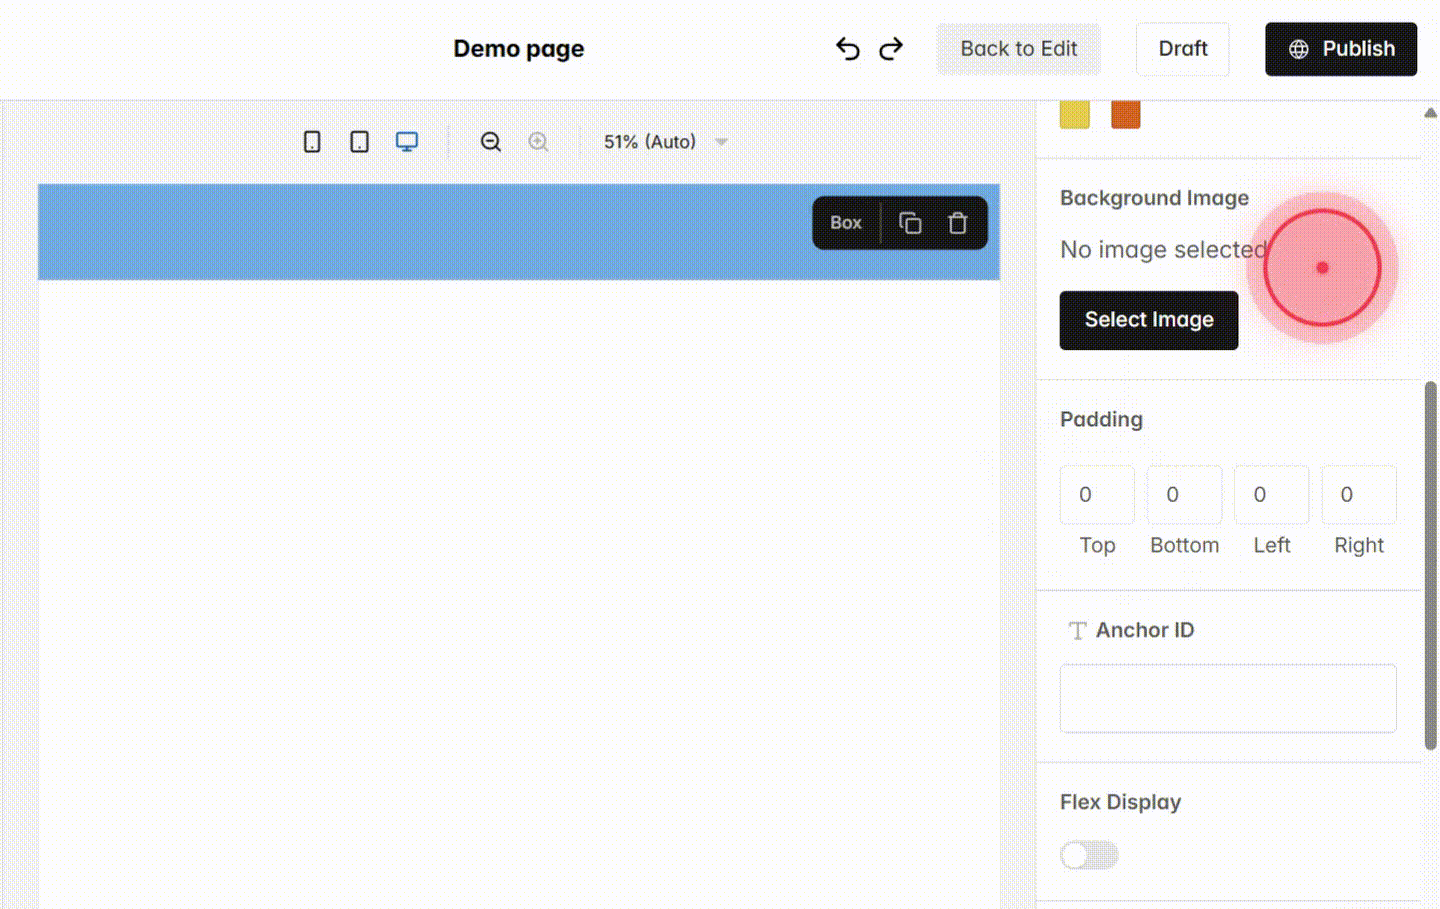The height and width of the screenshot is (909, 1440).
Task: Publish the page
Action: coord(1340,48)
